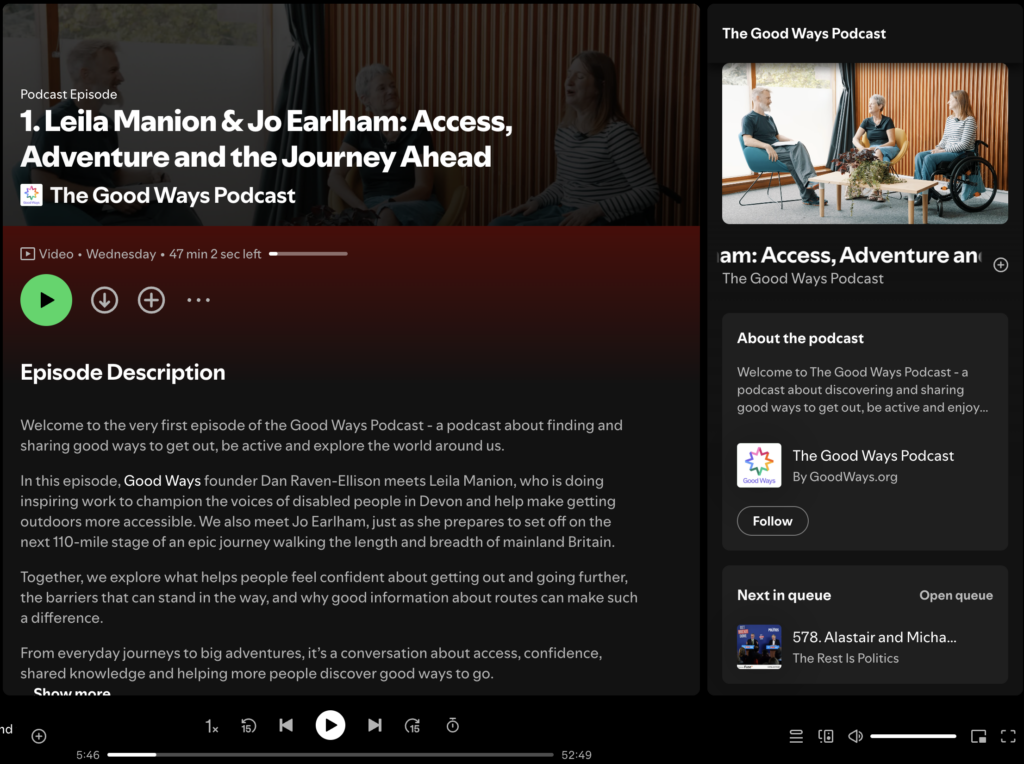Viewport: 1024px width, 764px height.
Task: Click the episode progress bar next to 47 min left
Action: [x=308, y=253]
